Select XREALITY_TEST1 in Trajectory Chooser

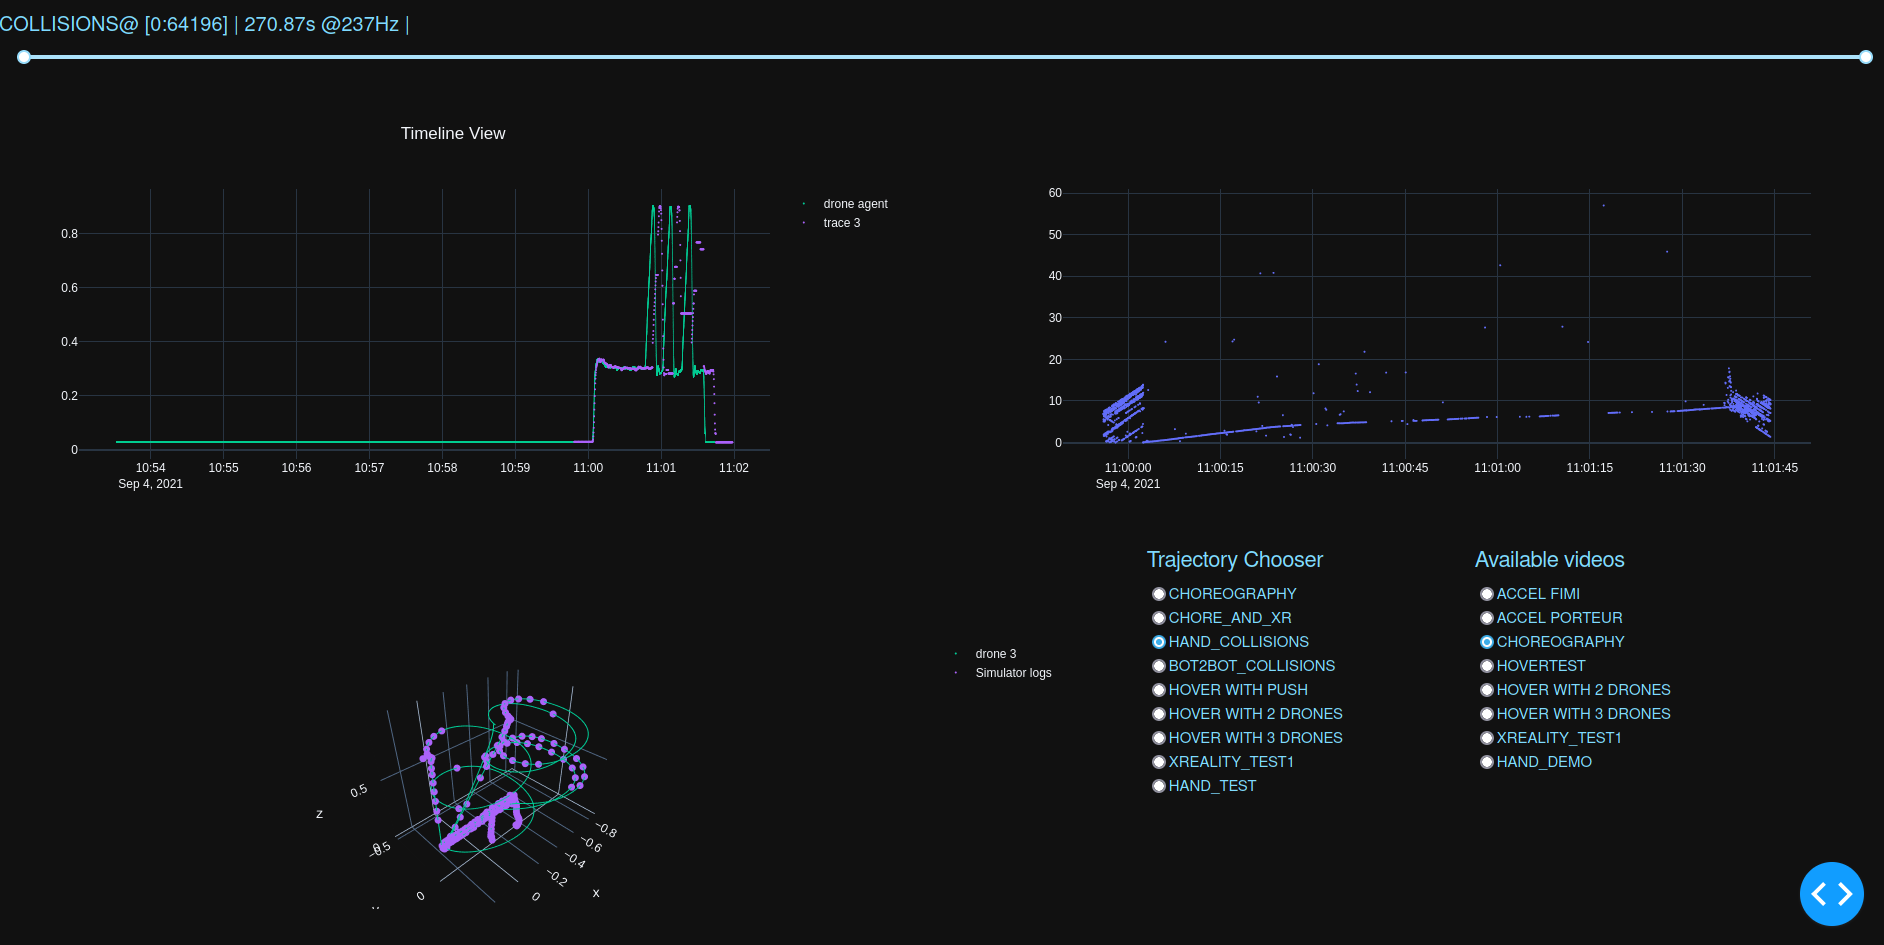(1159, 761)
